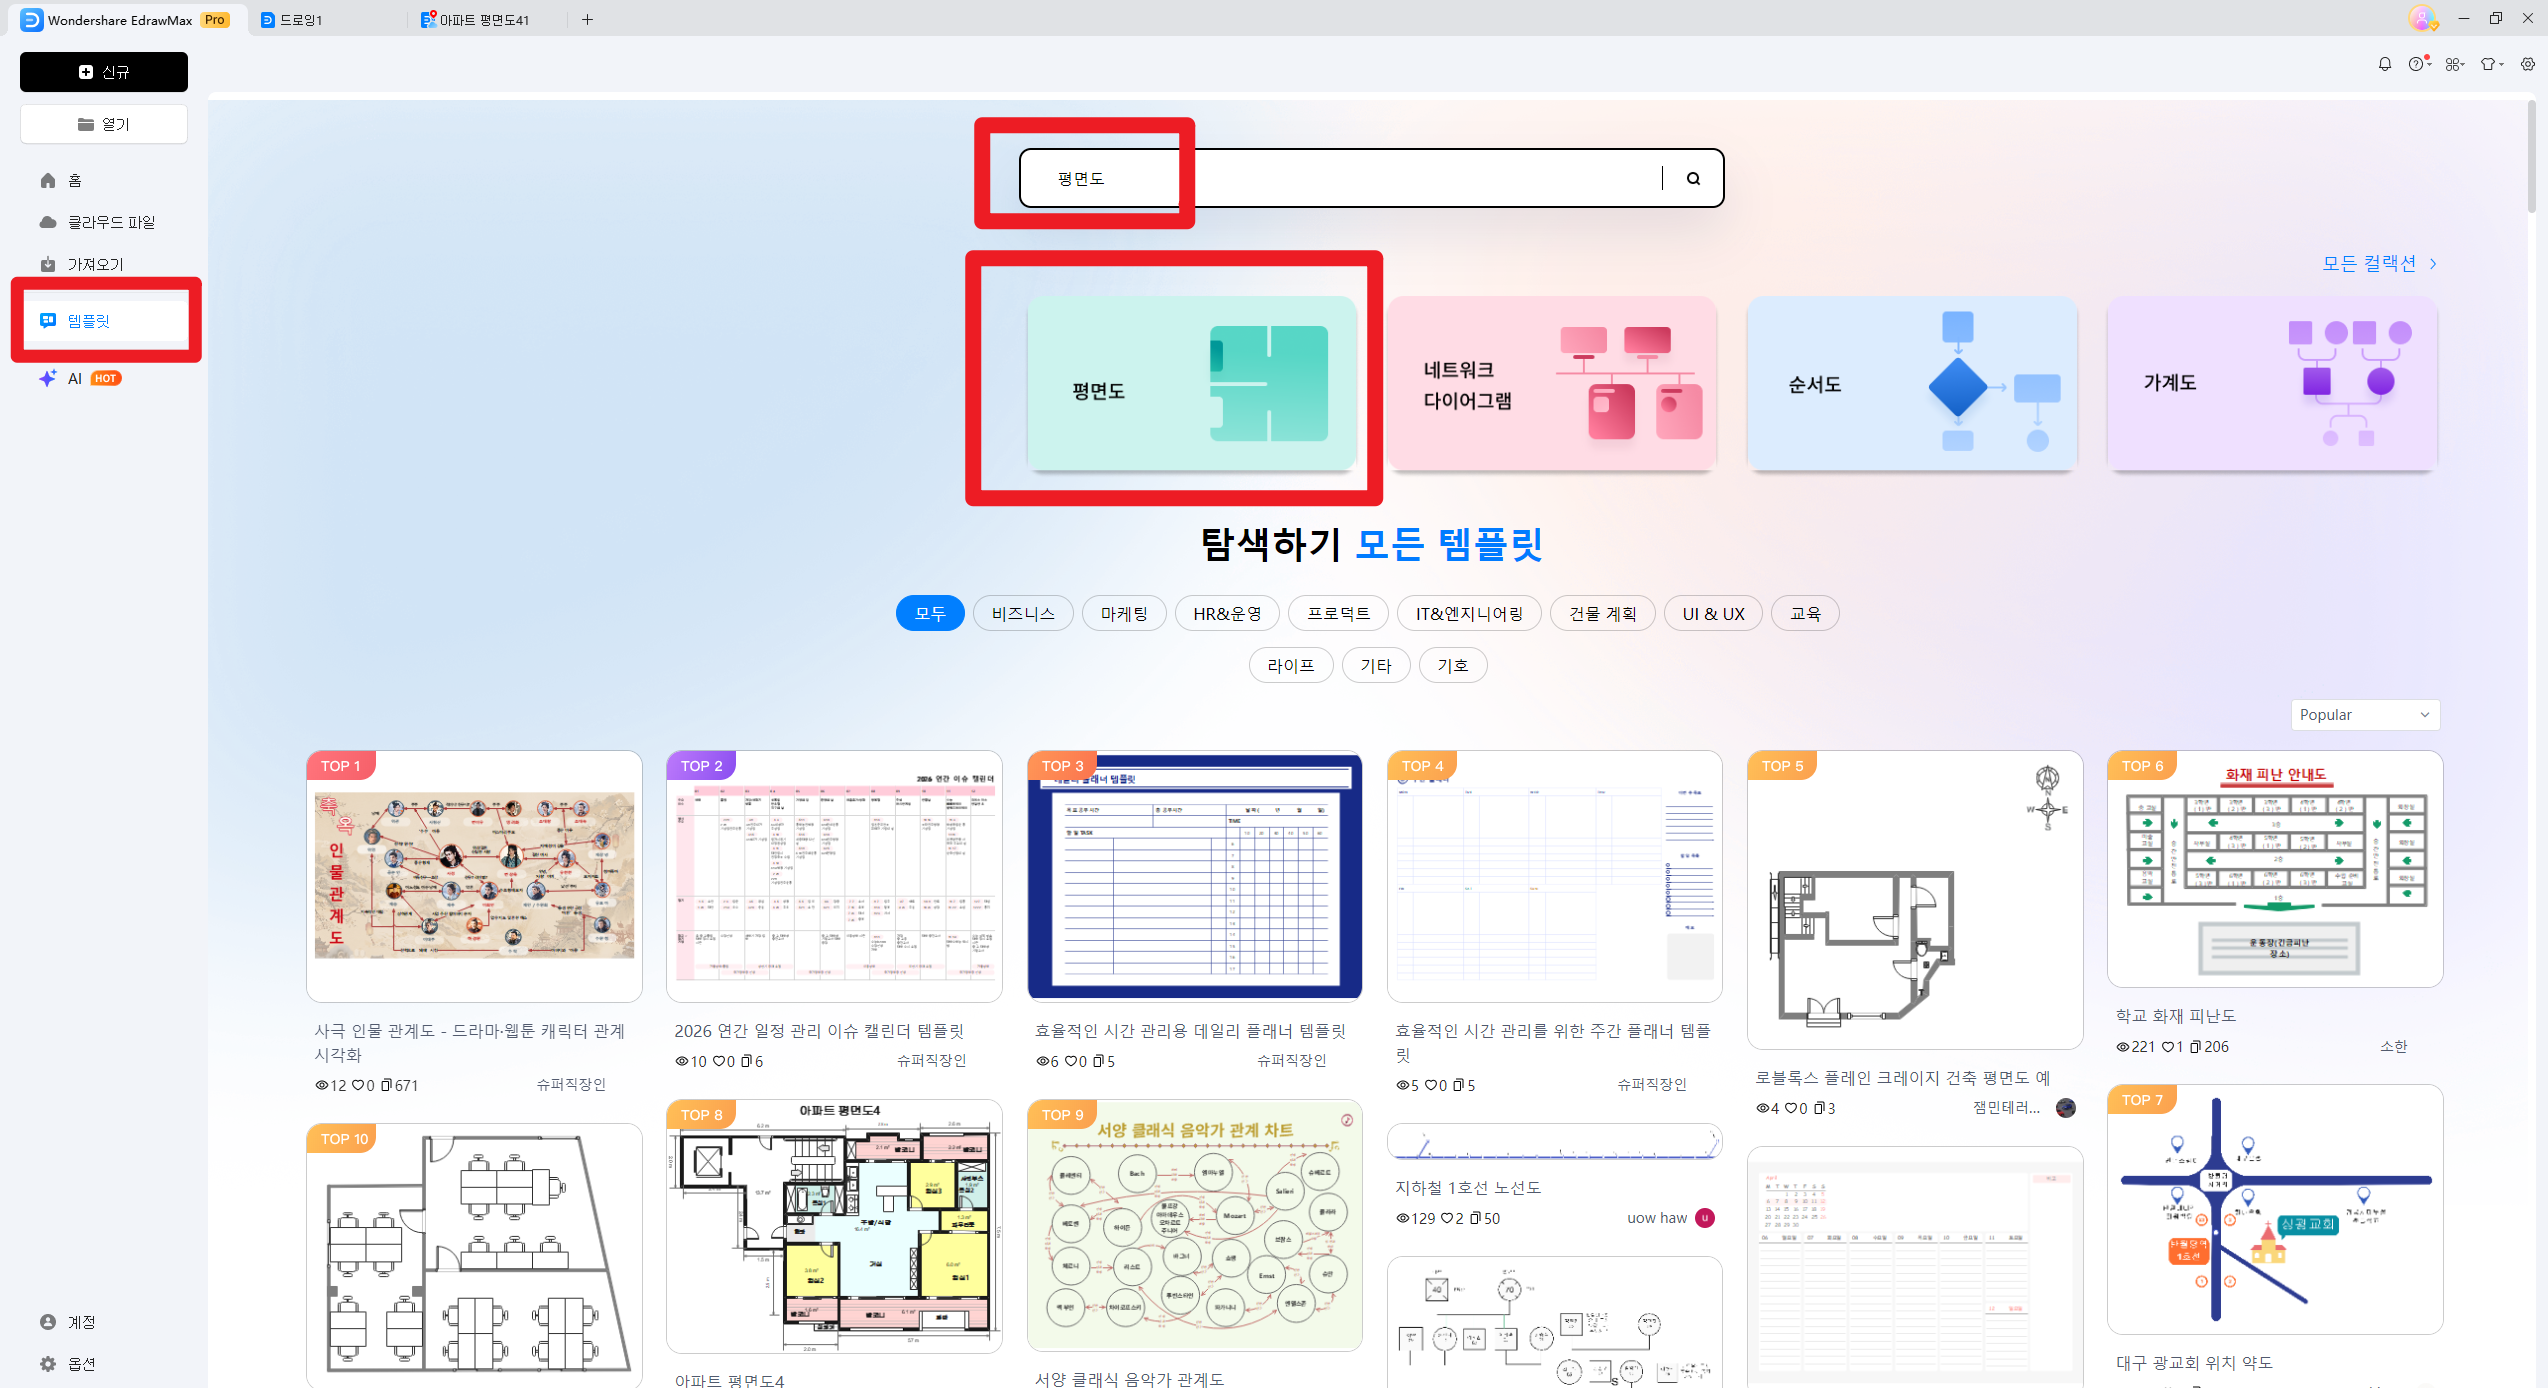Image resolution: width=2548 pixels, height=1388 pixels.
Task: Switch to the 아파트 평면도41 tab
Action: coord(483,19)
